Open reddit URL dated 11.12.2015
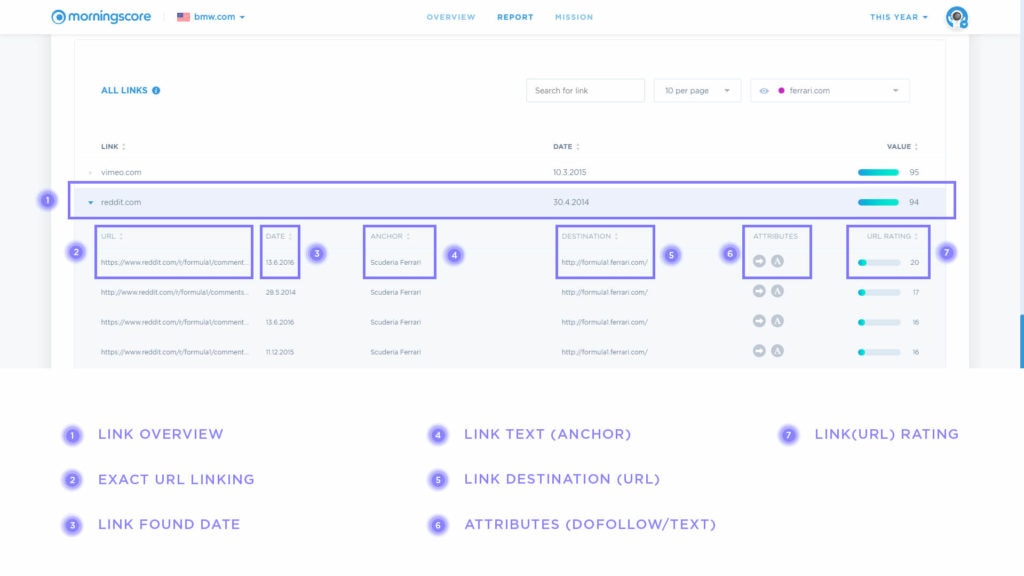The height and width of the screenshot is (576, 1024). click(174, 352)
